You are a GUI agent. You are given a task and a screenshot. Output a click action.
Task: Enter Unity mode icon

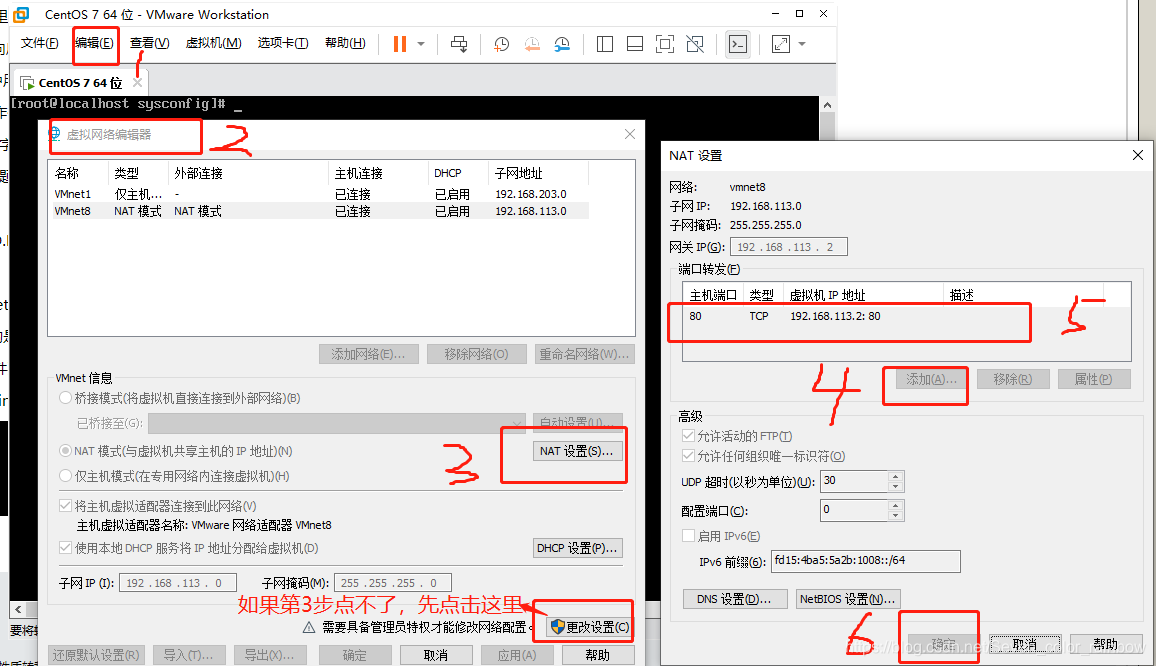(694, 44)
